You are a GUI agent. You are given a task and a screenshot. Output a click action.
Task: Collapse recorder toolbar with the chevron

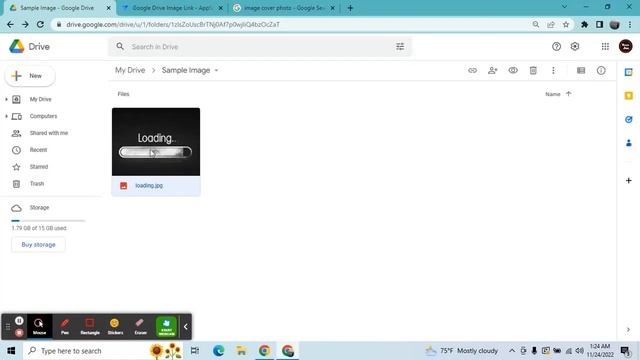tap(186, 327)
